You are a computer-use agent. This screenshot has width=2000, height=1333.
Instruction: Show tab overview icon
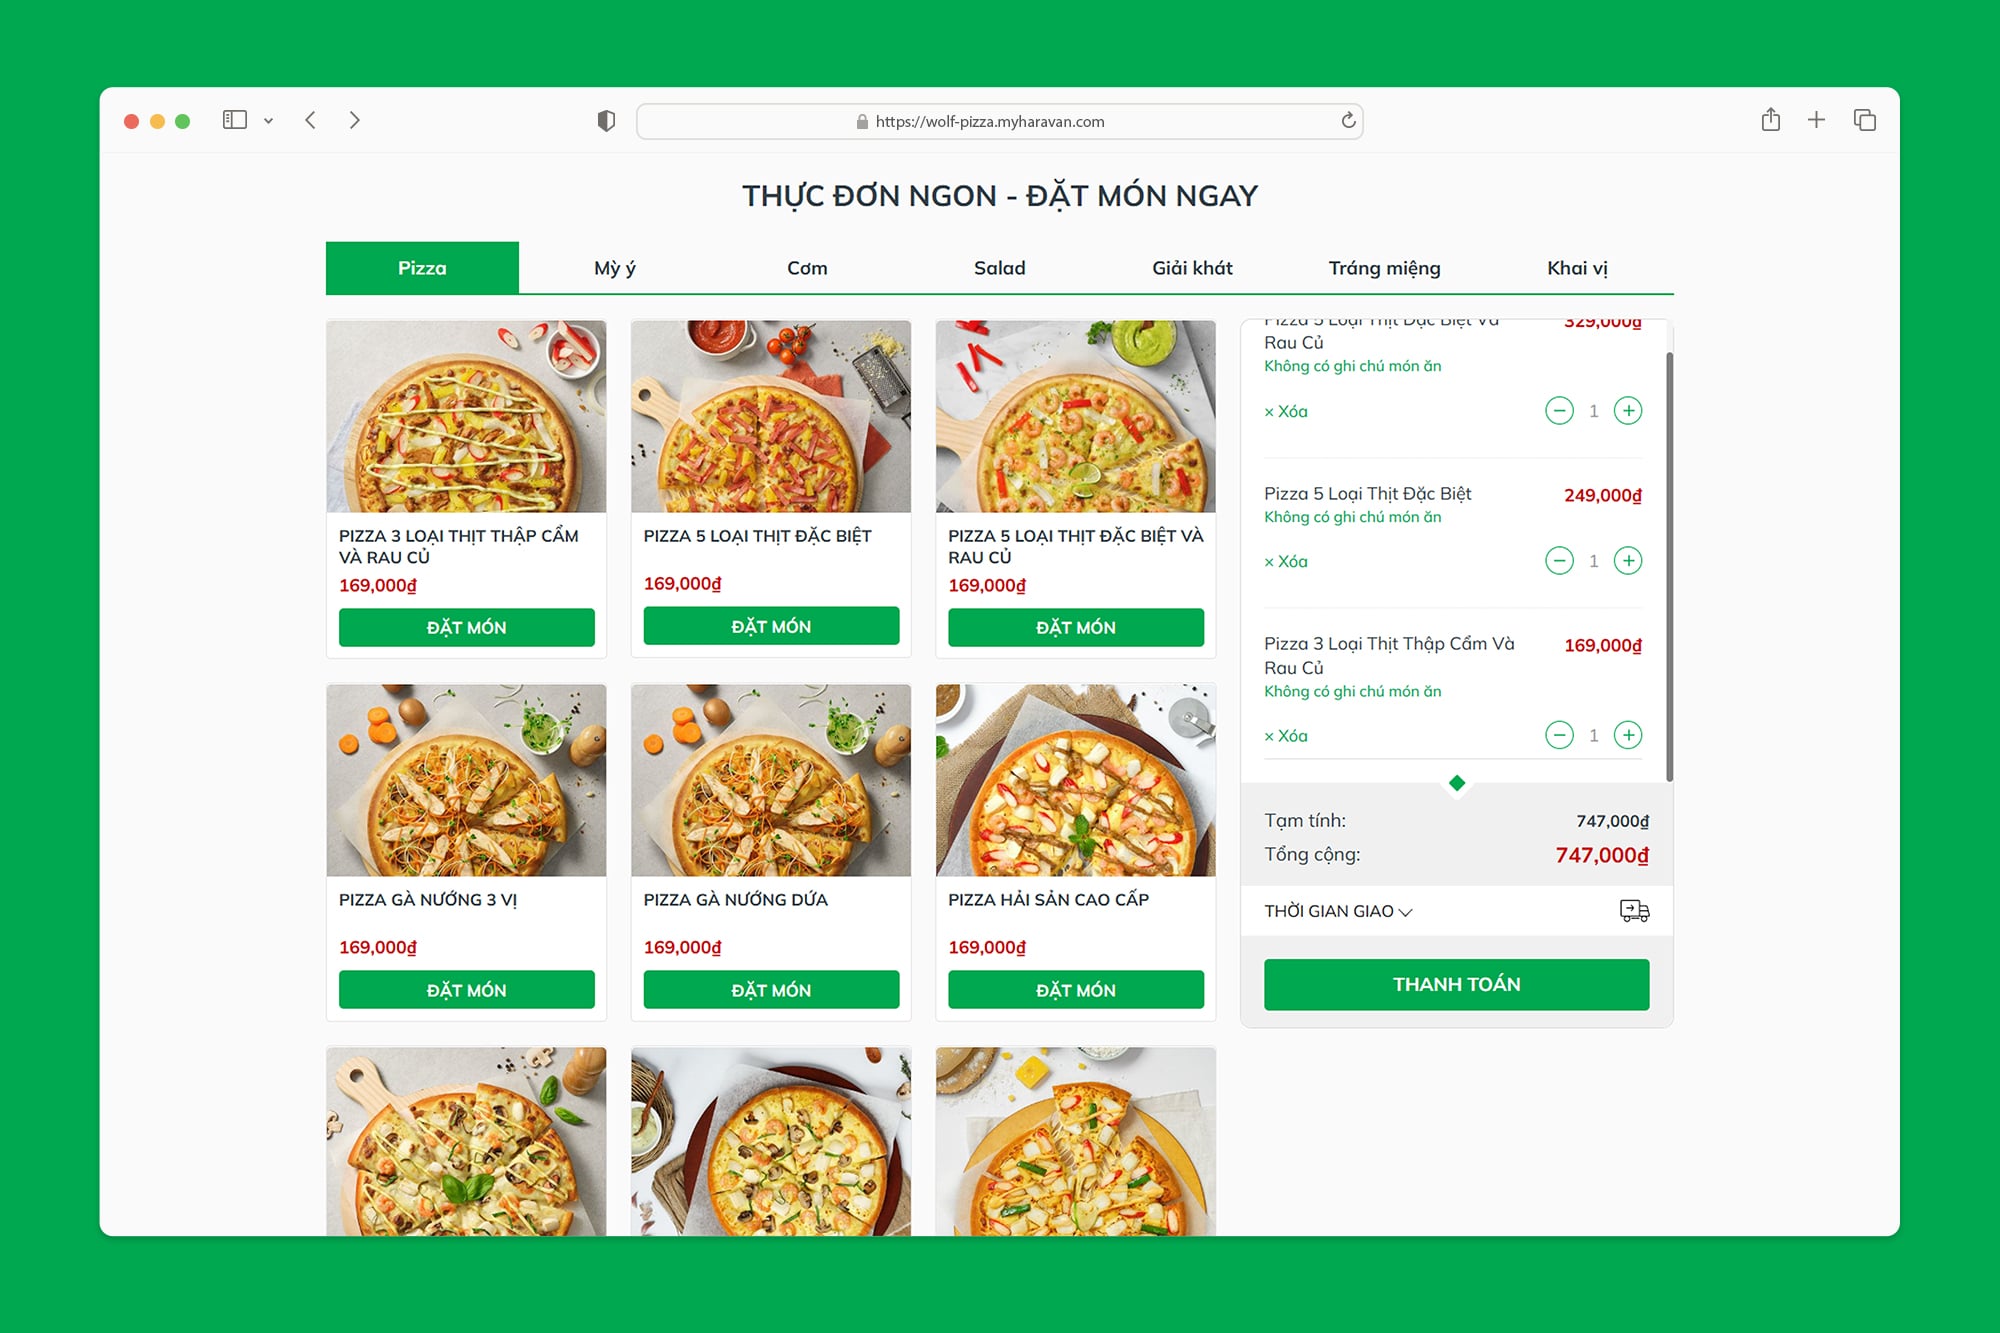coord(1864,120)
